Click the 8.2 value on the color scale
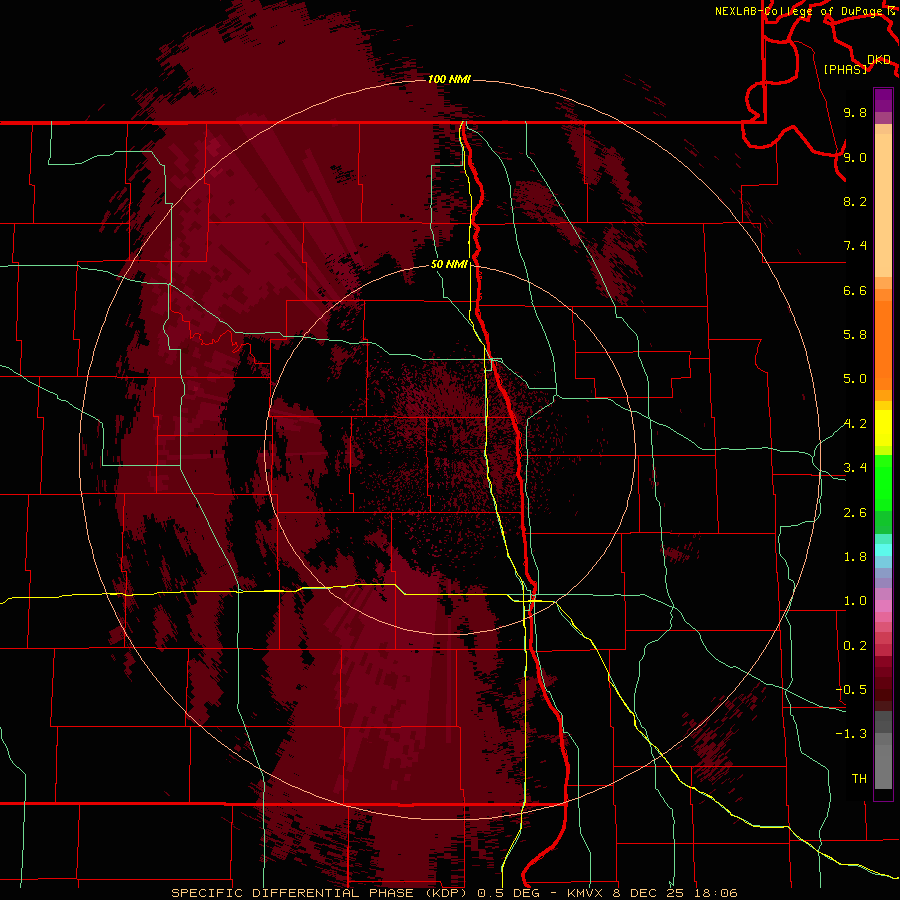Viewport: 900px width, 900px height. (855, 201)
